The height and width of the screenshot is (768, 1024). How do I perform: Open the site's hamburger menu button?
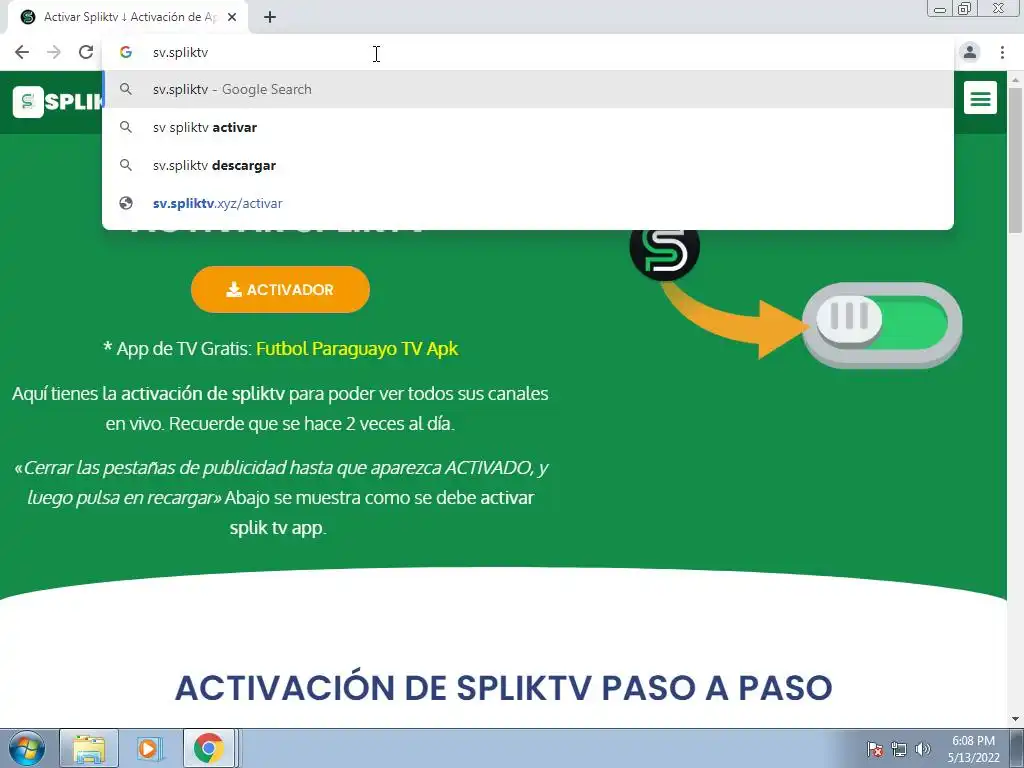coord(980,98)
